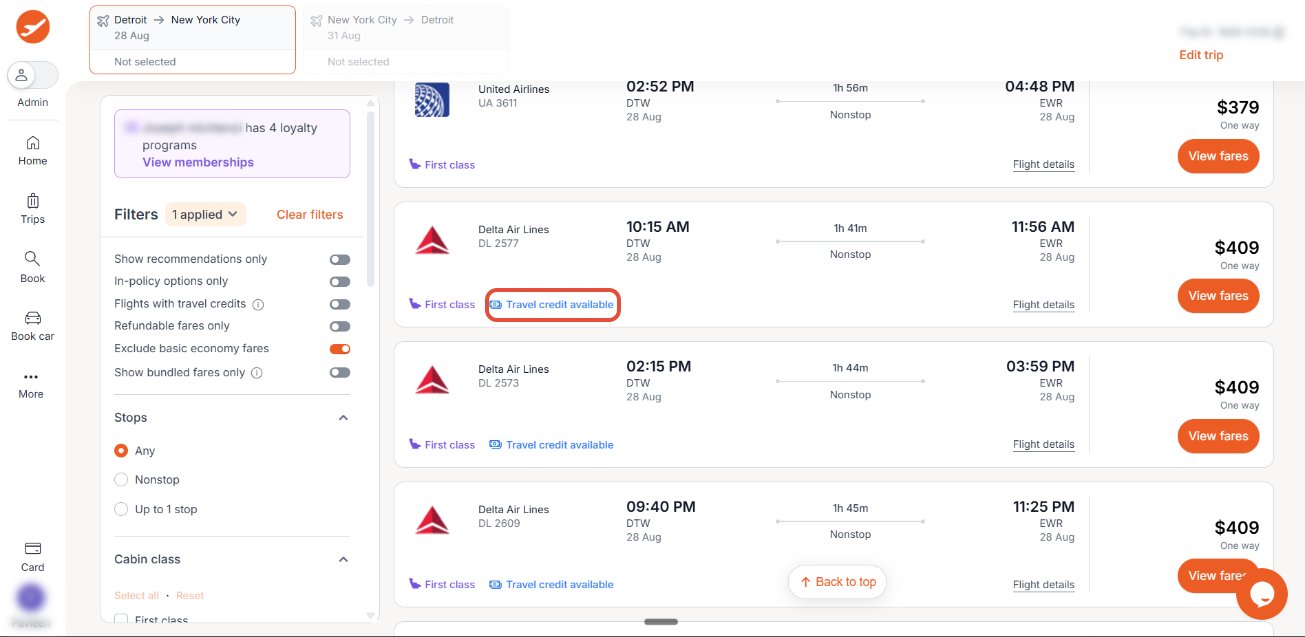Click the info icon next to travel credits filter

click(258, 304)
